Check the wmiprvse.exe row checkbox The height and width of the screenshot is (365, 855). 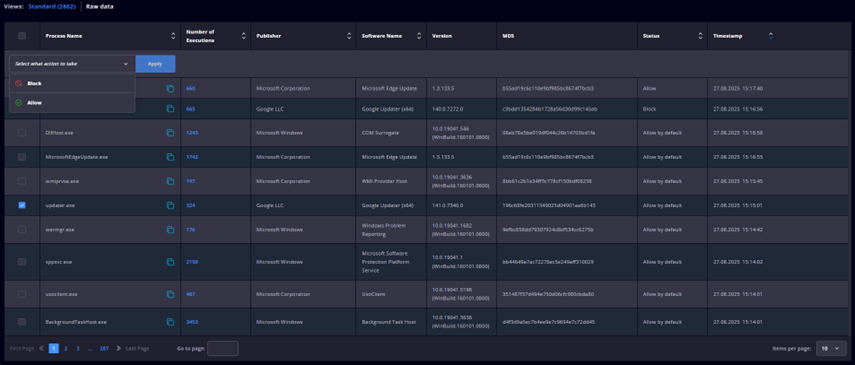click(x=22, y=181)
